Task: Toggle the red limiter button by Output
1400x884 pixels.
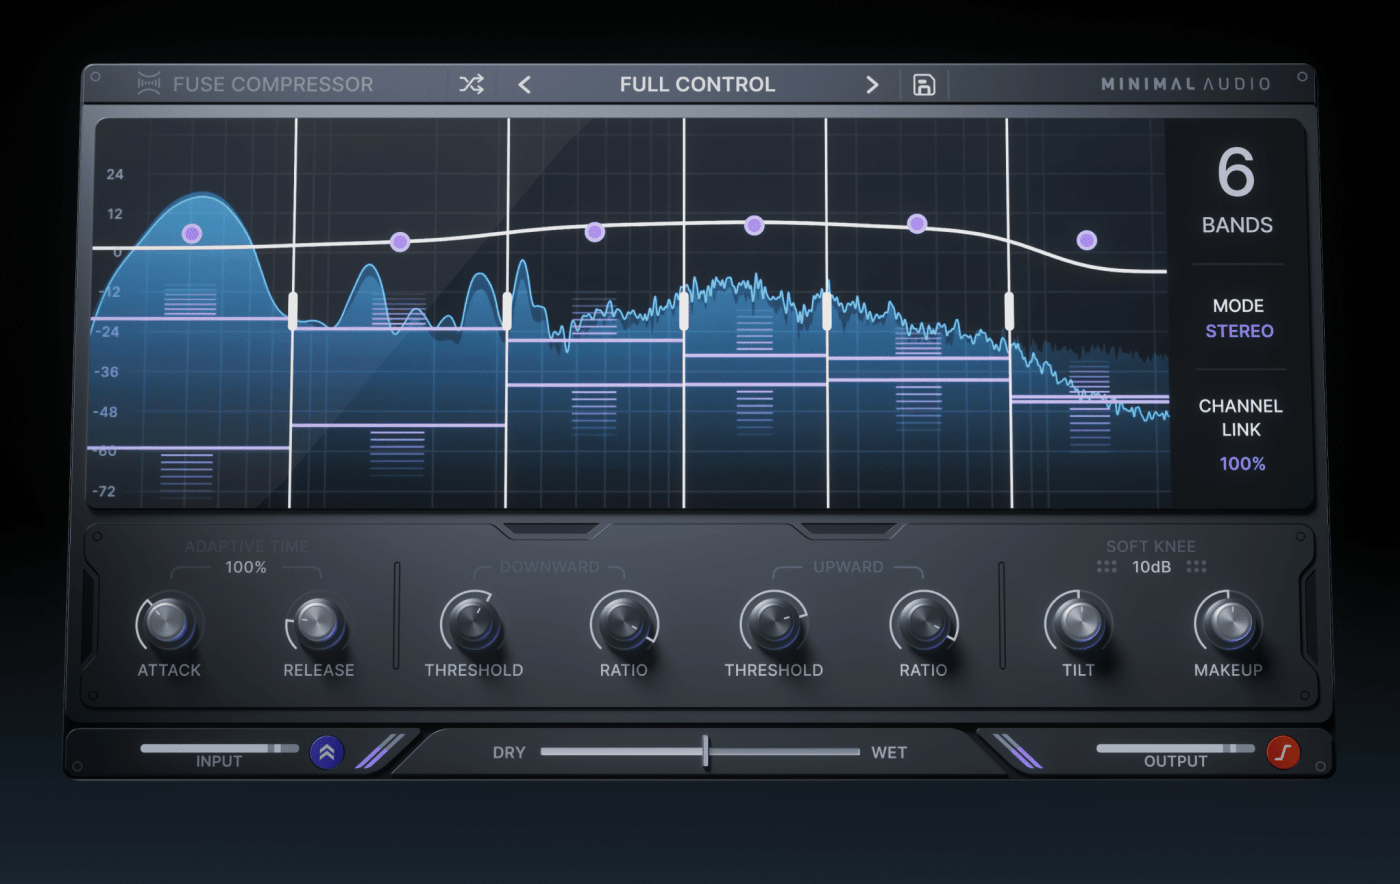Action: (x=1283, y=752)
